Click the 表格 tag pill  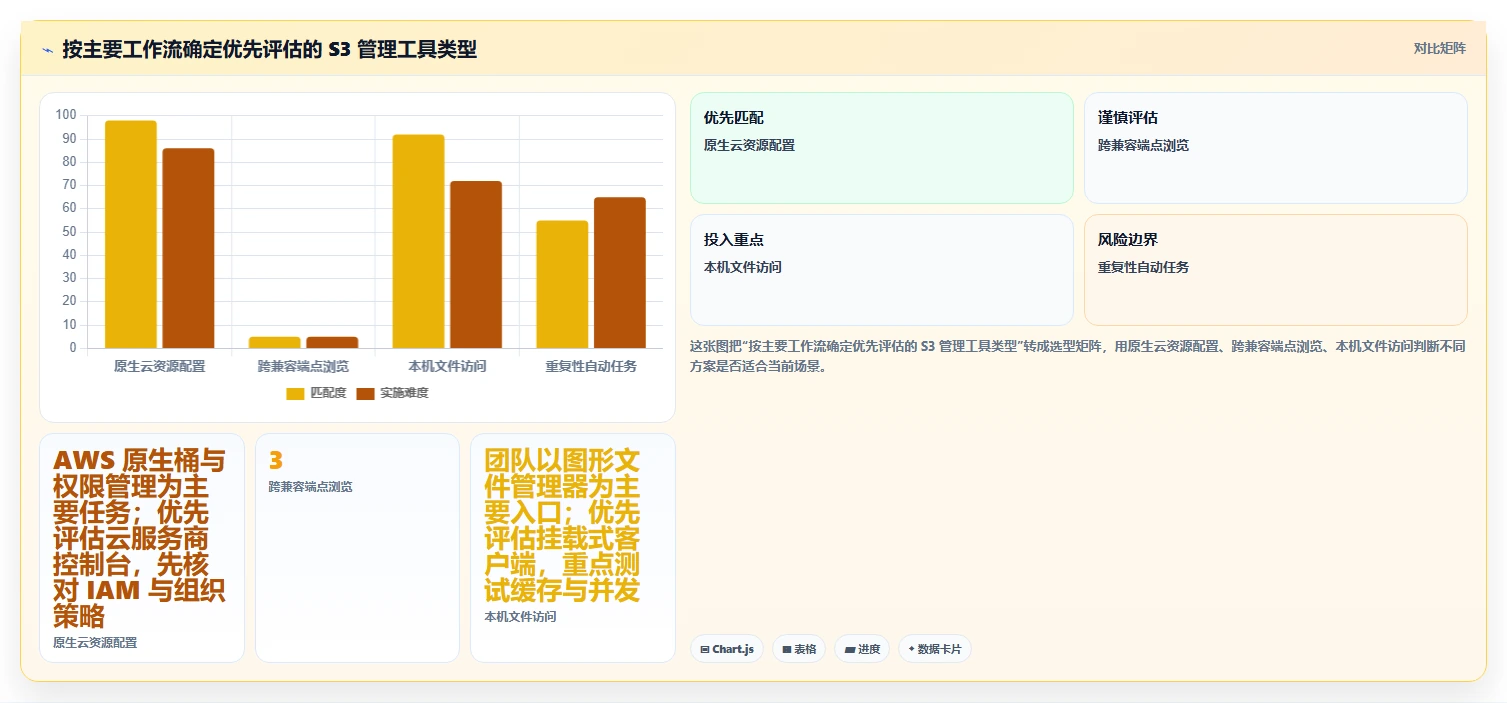(x=799, y=649)
